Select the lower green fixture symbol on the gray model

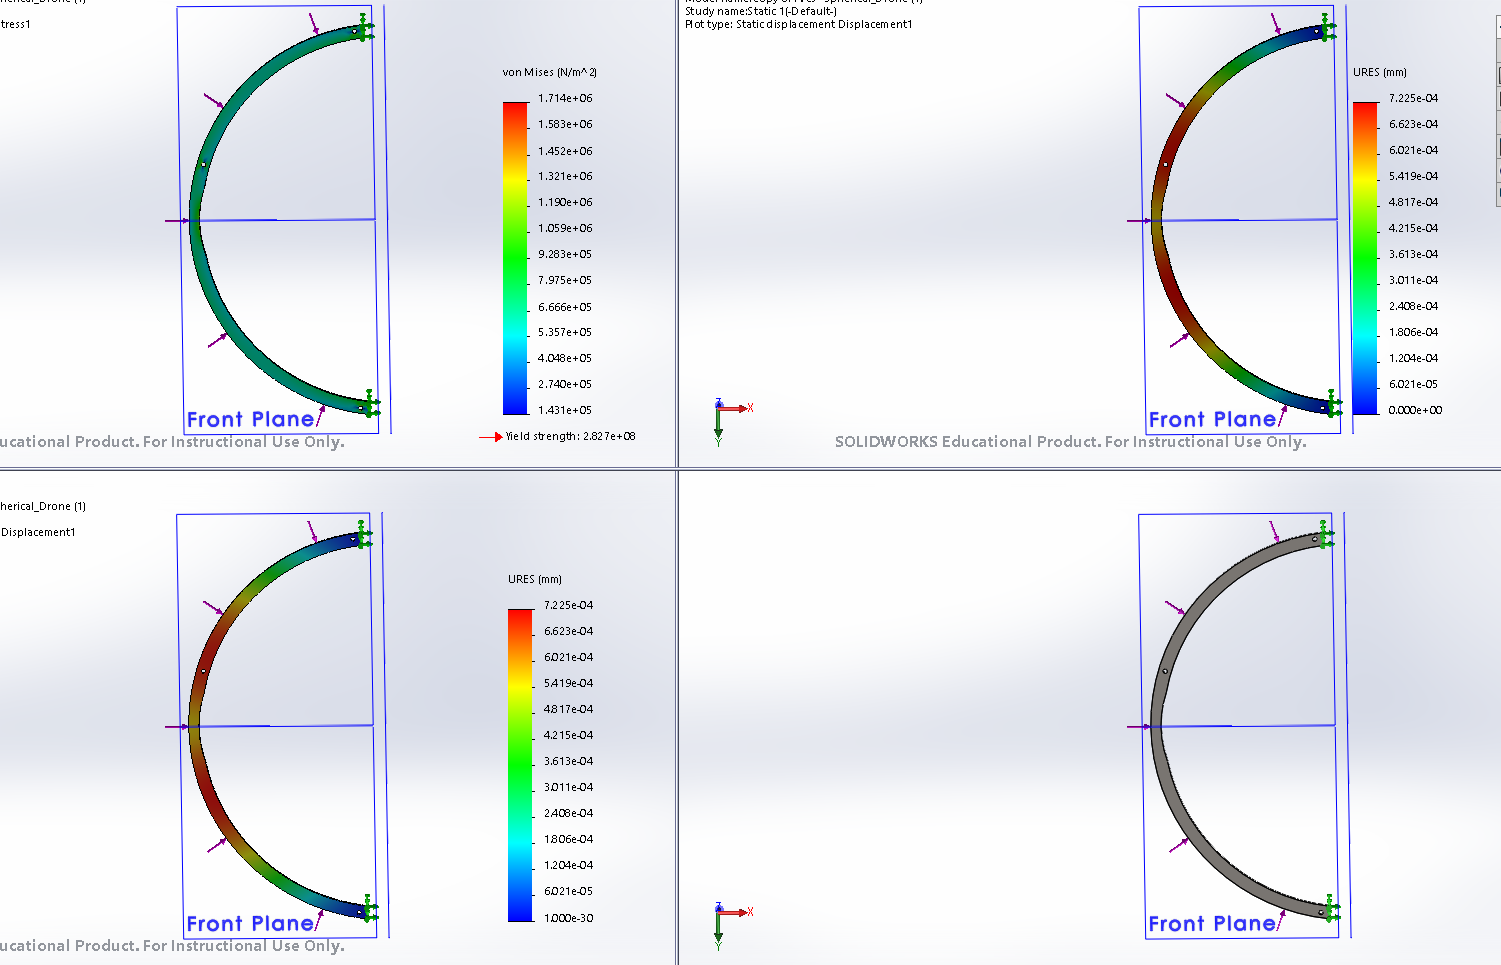1330,908
